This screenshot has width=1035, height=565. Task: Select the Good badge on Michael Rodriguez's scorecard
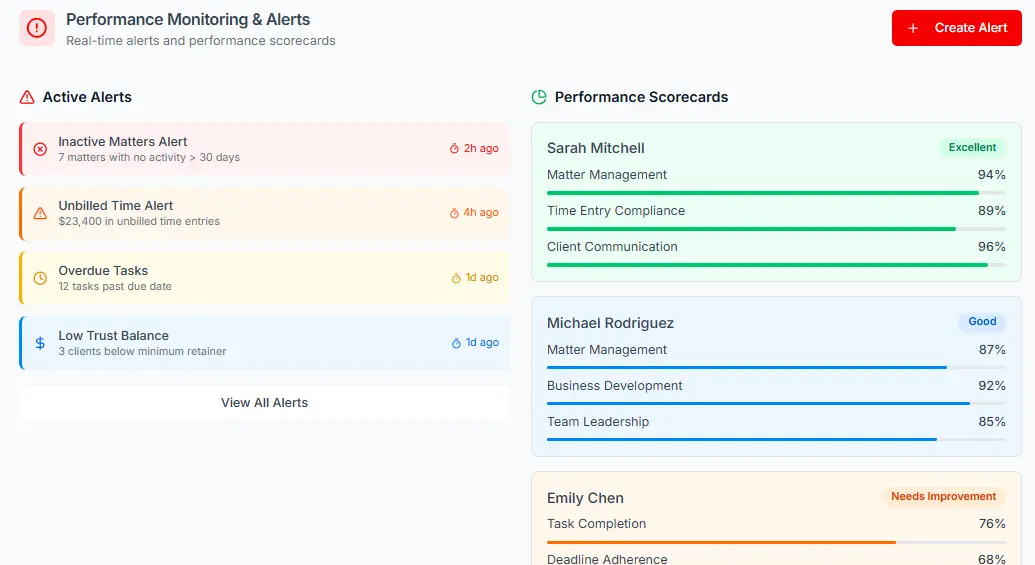(982, 322)
